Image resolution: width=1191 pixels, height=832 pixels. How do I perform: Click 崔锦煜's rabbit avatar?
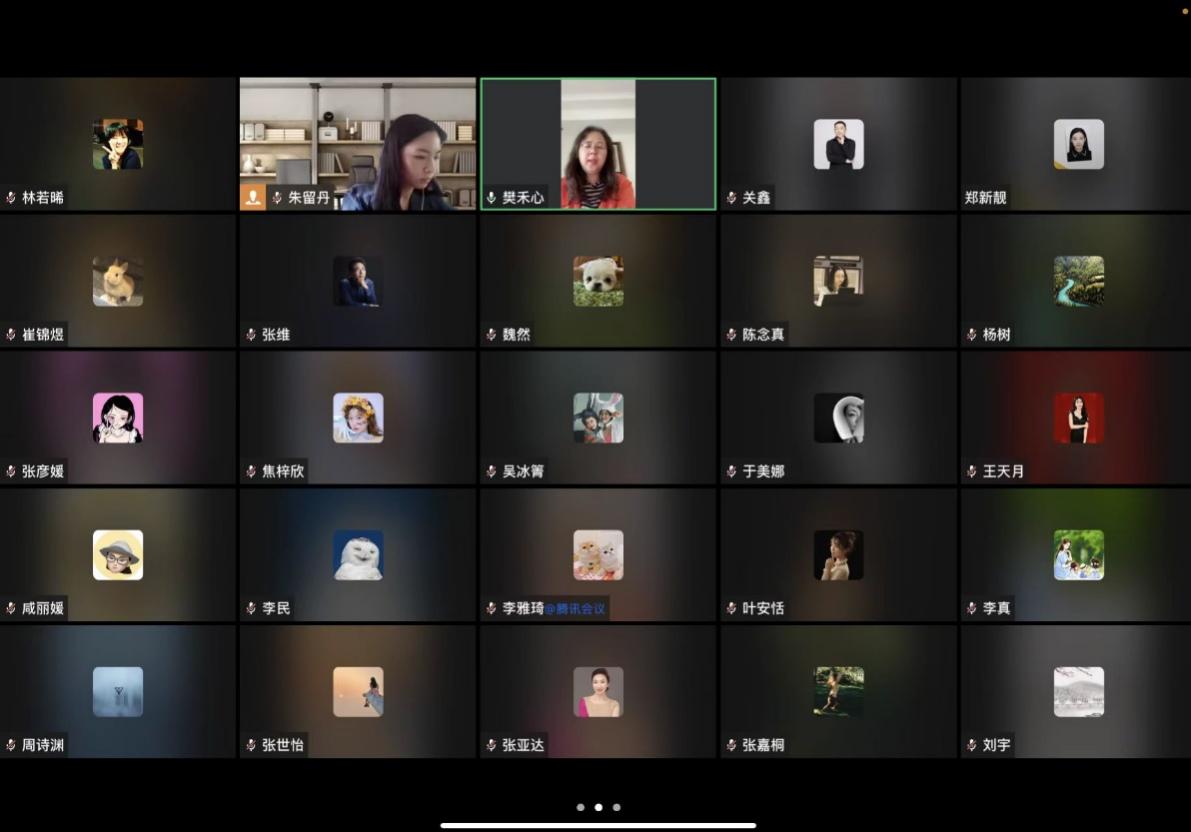click(x=118, y=281)
